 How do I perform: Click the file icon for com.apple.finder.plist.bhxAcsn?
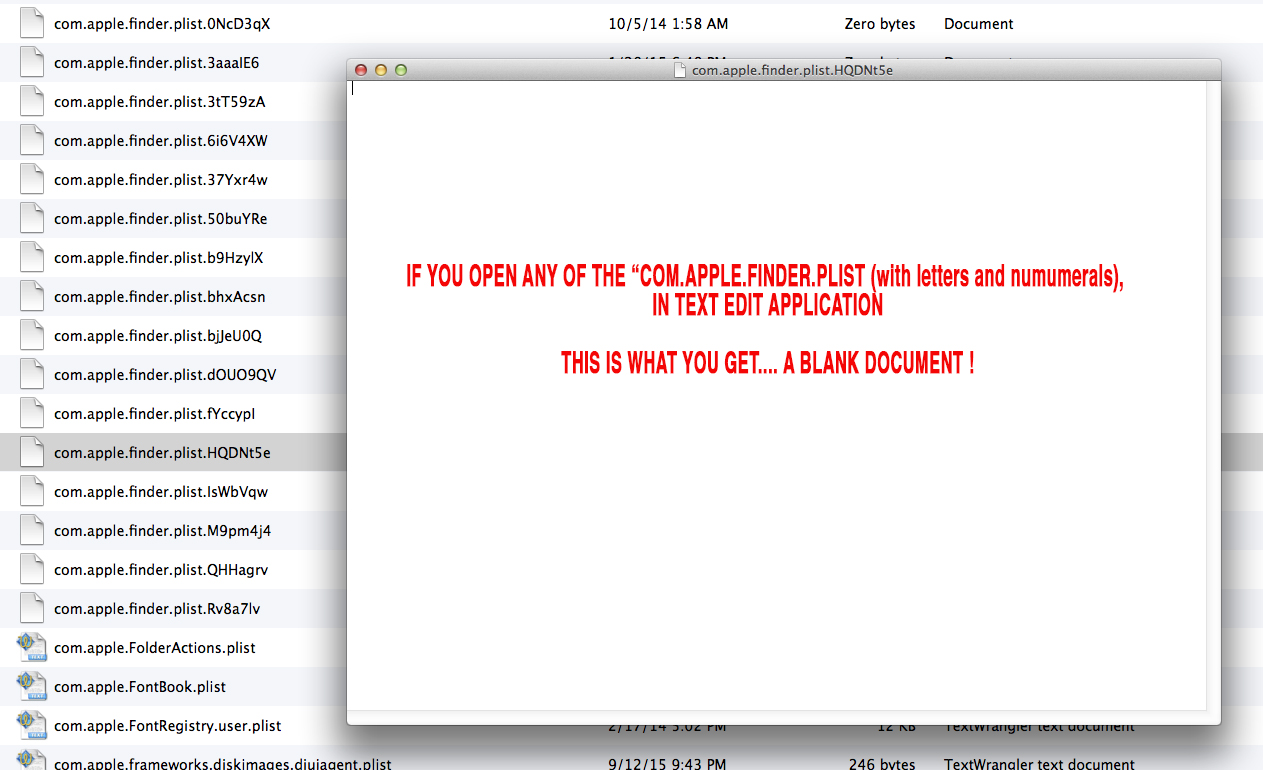[32, 297]
